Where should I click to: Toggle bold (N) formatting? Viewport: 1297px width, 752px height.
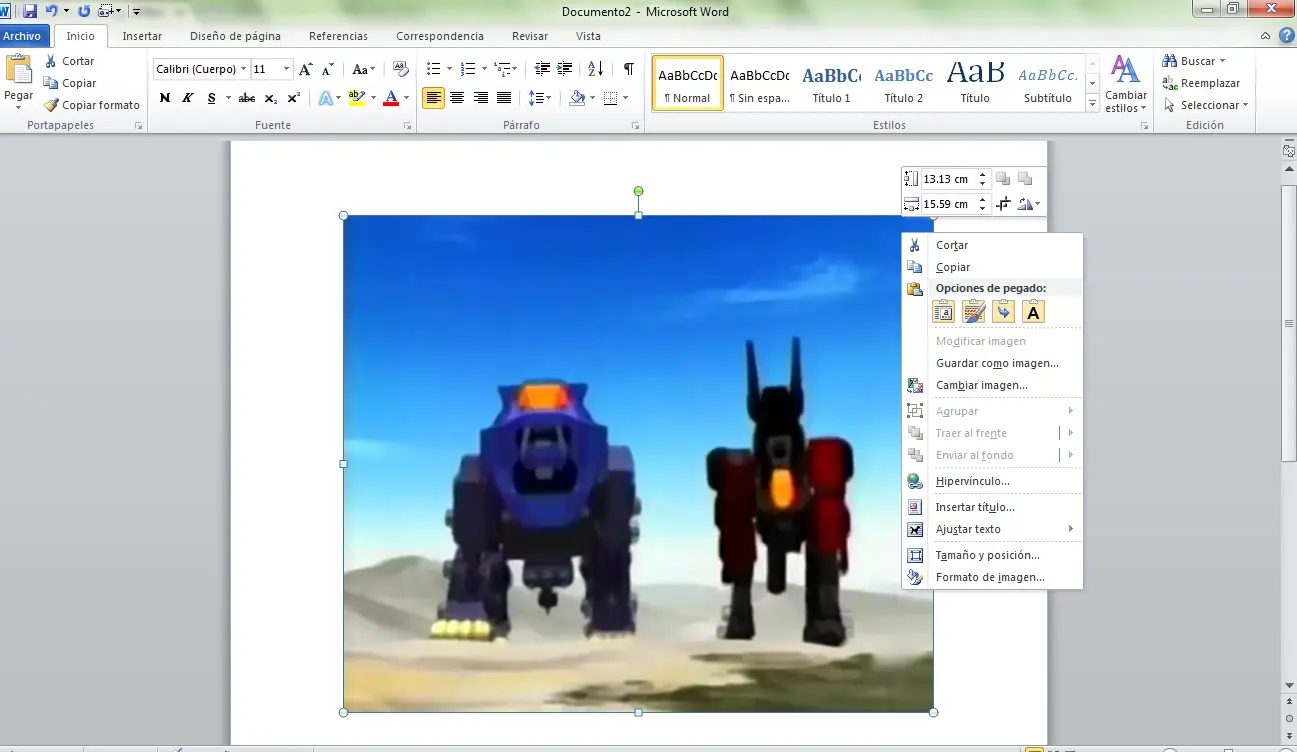165,98
